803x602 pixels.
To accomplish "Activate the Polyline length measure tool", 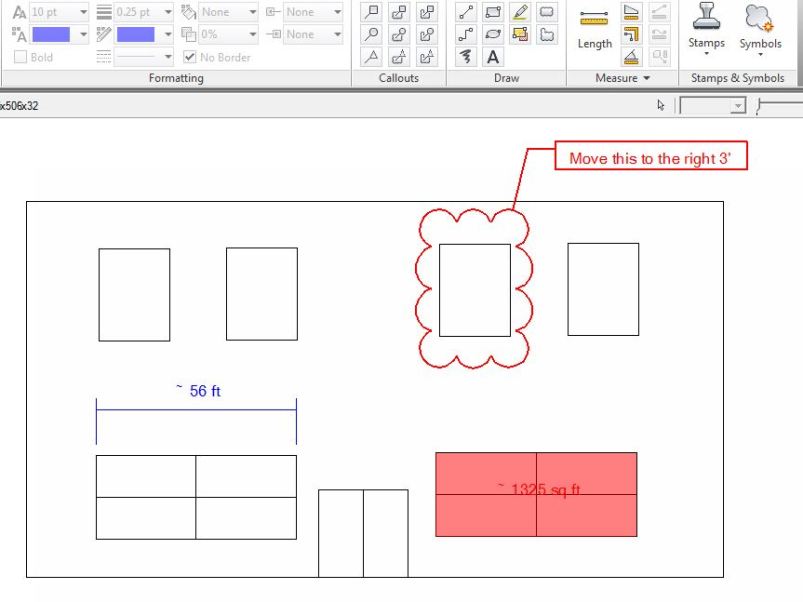I will click(x=631, y=34).
